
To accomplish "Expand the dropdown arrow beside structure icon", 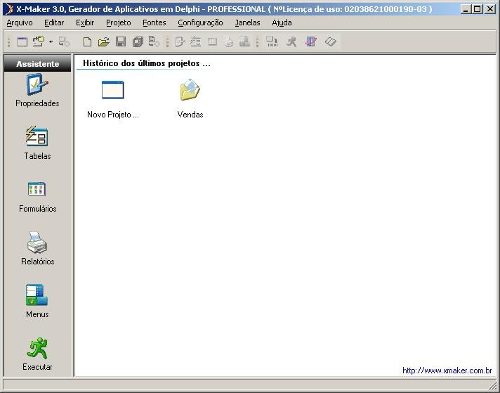I will coord(51,42).
